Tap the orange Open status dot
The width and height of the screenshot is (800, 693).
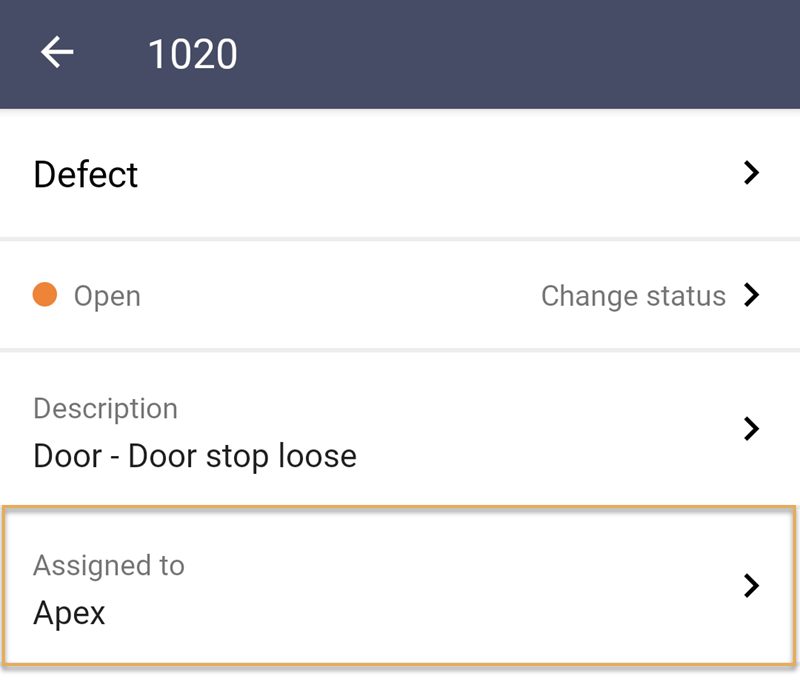[45, 294]
